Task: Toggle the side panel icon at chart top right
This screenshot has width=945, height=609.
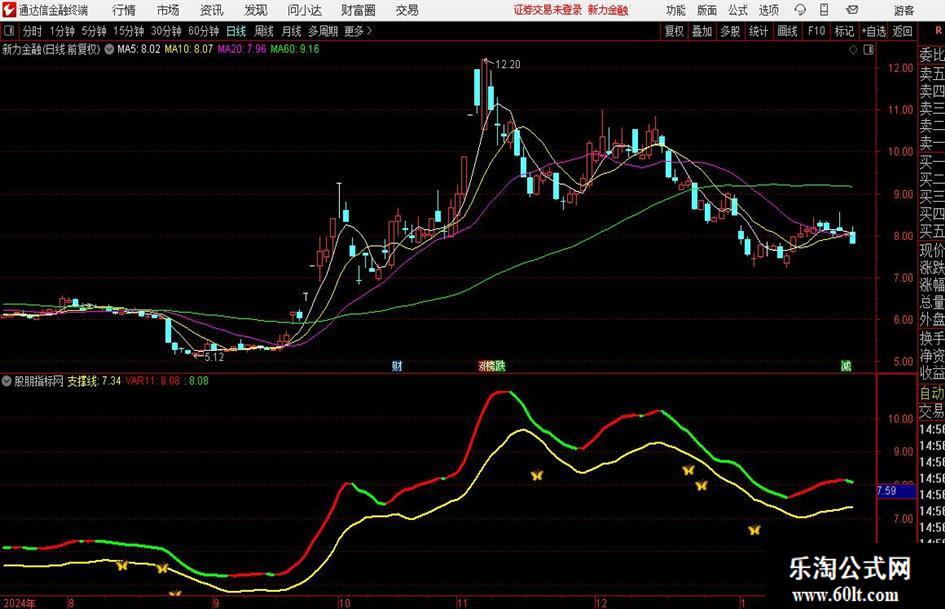Action: click(868, 50)
